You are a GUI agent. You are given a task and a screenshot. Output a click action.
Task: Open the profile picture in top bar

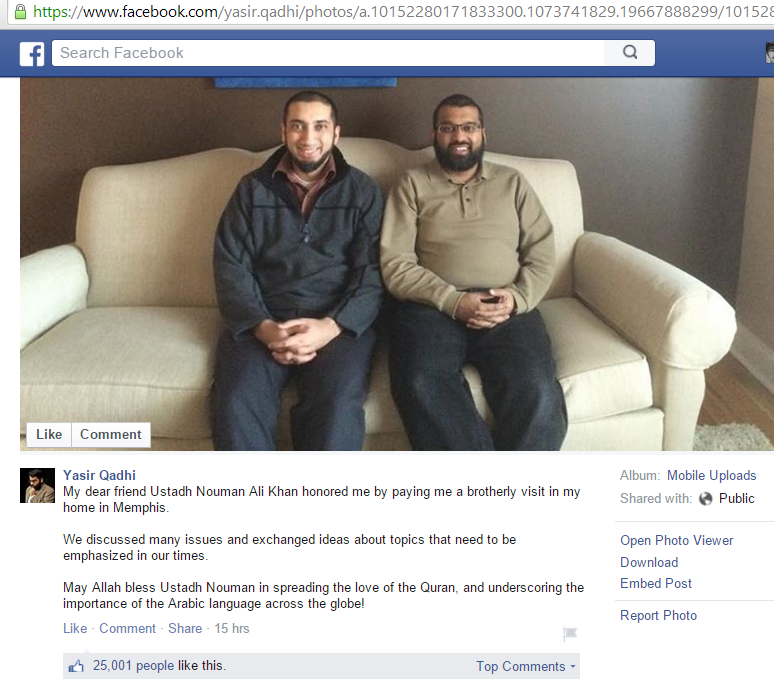[x=770, y=52]
